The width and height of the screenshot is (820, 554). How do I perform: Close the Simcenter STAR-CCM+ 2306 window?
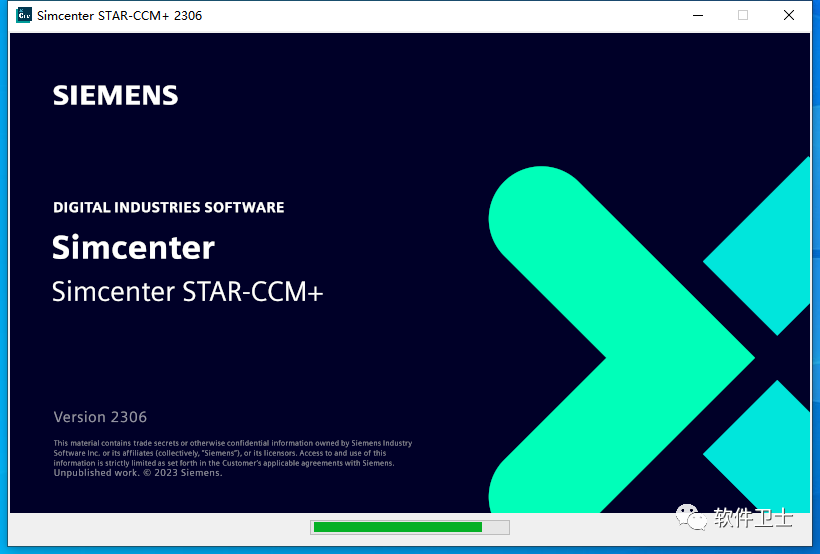tap(789, 15)
